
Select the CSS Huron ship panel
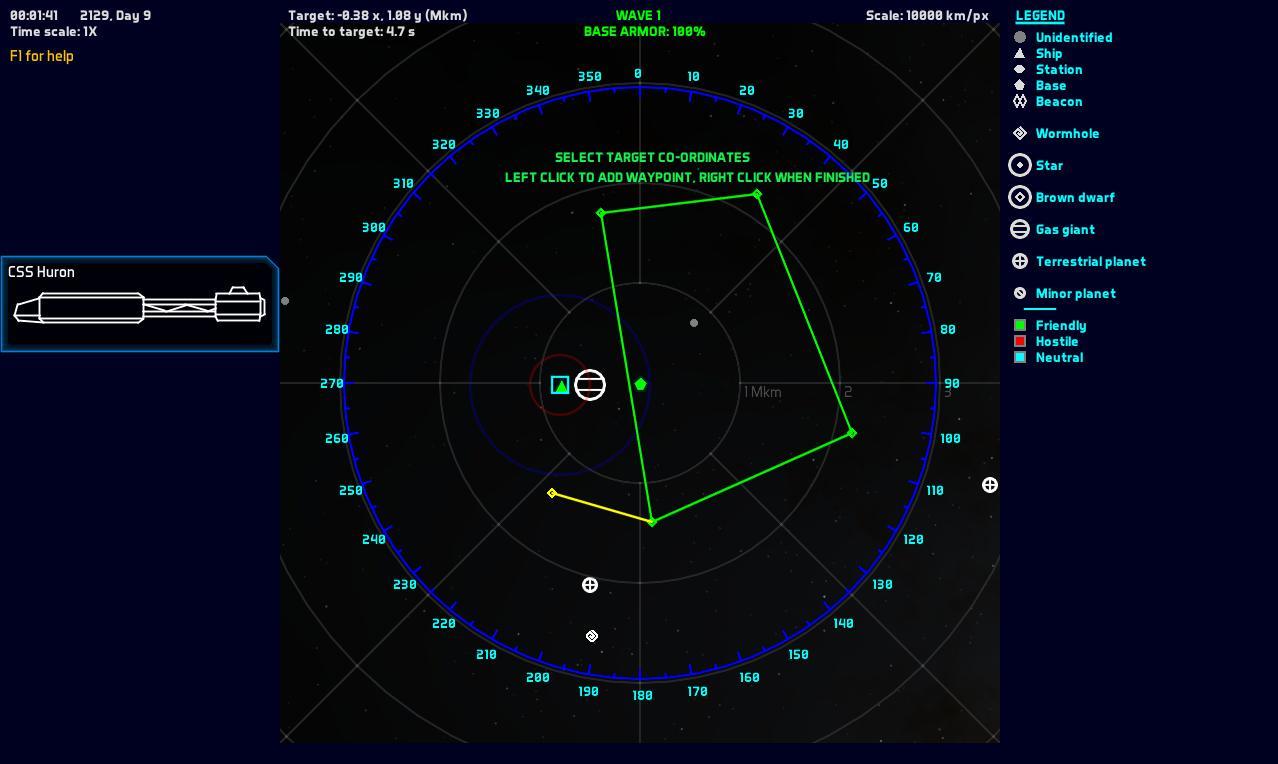click(140, 304)
